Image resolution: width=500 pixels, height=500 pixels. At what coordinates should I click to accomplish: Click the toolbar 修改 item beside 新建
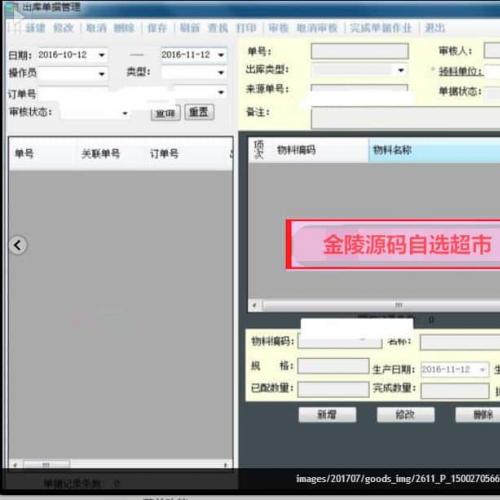[x=63, y=28]
